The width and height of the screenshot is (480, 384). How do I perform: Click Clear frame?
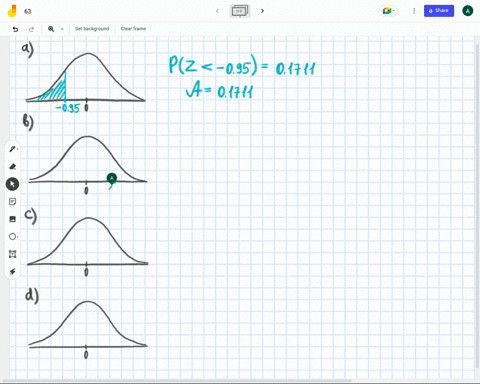133,29
